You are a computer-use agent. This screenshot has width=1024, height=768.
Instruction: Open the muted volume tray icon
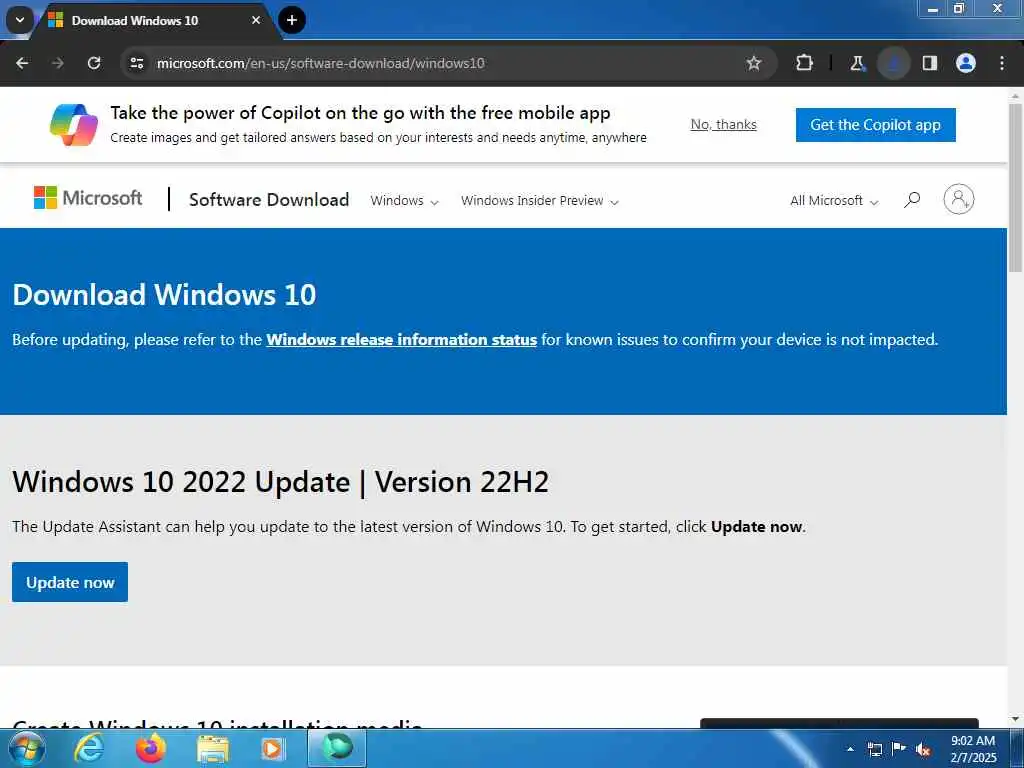(923, 749)
